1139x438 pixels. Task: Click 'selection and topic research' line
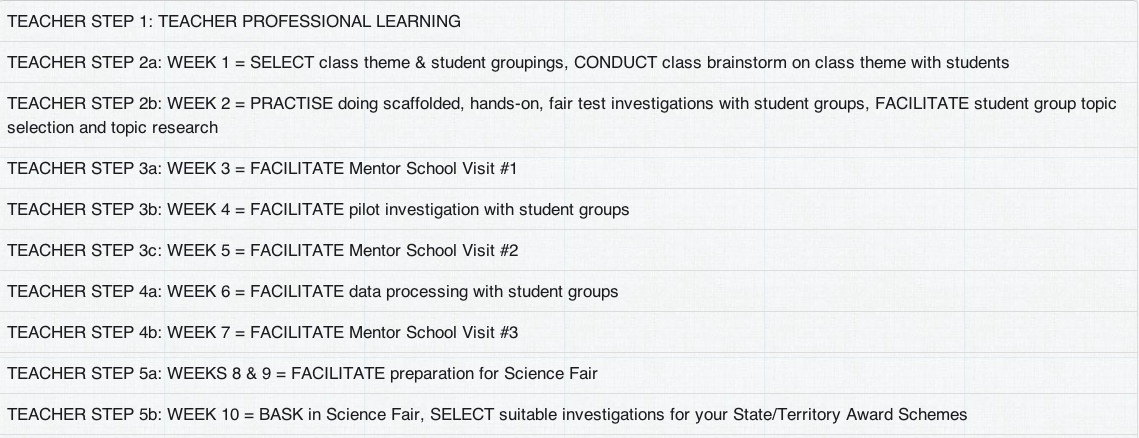coord(113,127)
